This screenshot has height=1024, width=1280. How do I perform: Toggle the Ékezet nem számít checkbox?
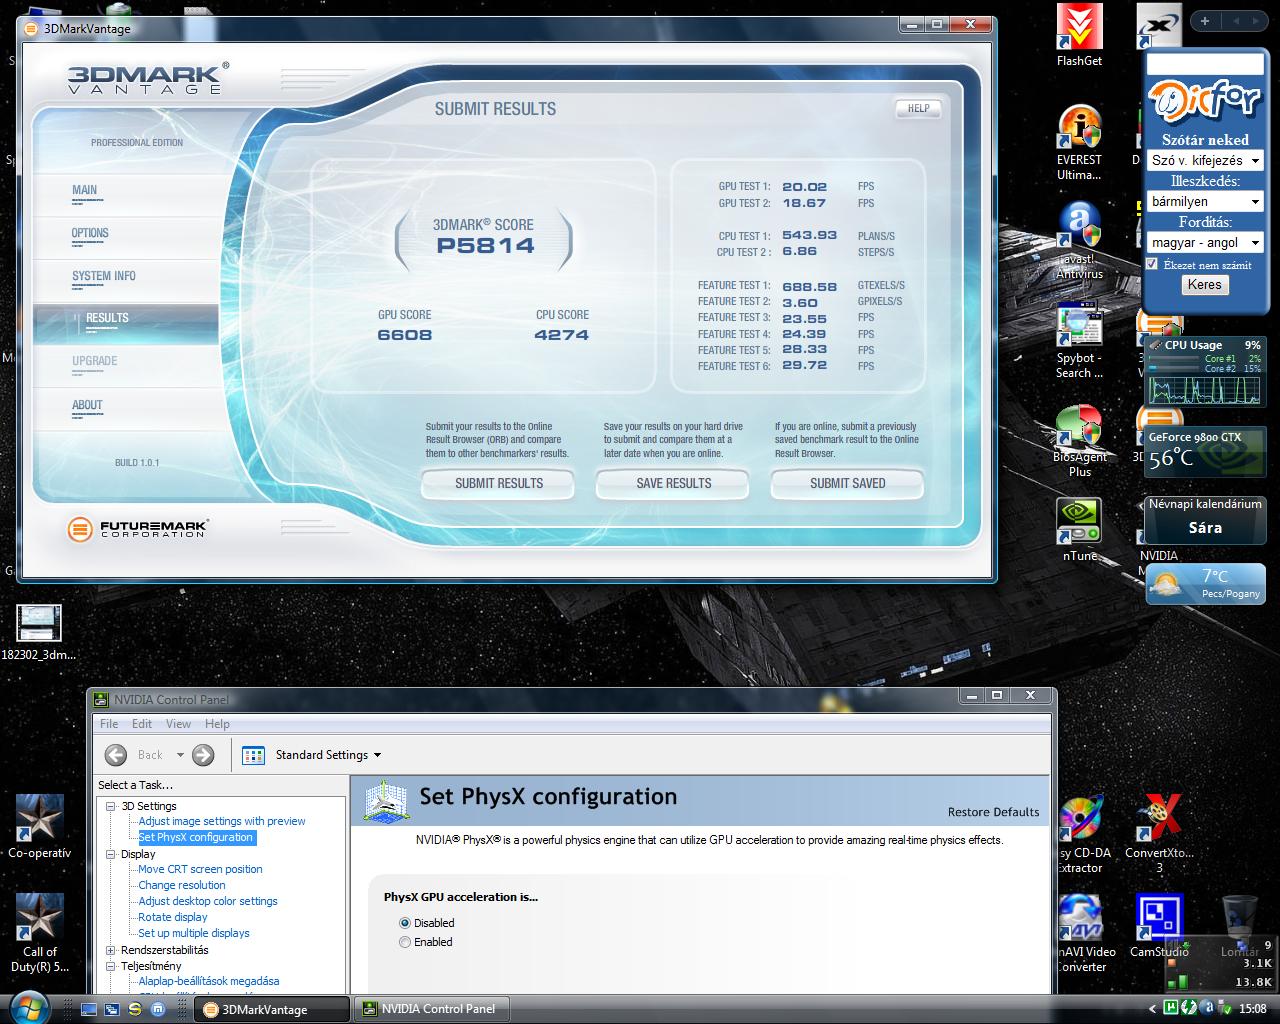[1152, 264]
